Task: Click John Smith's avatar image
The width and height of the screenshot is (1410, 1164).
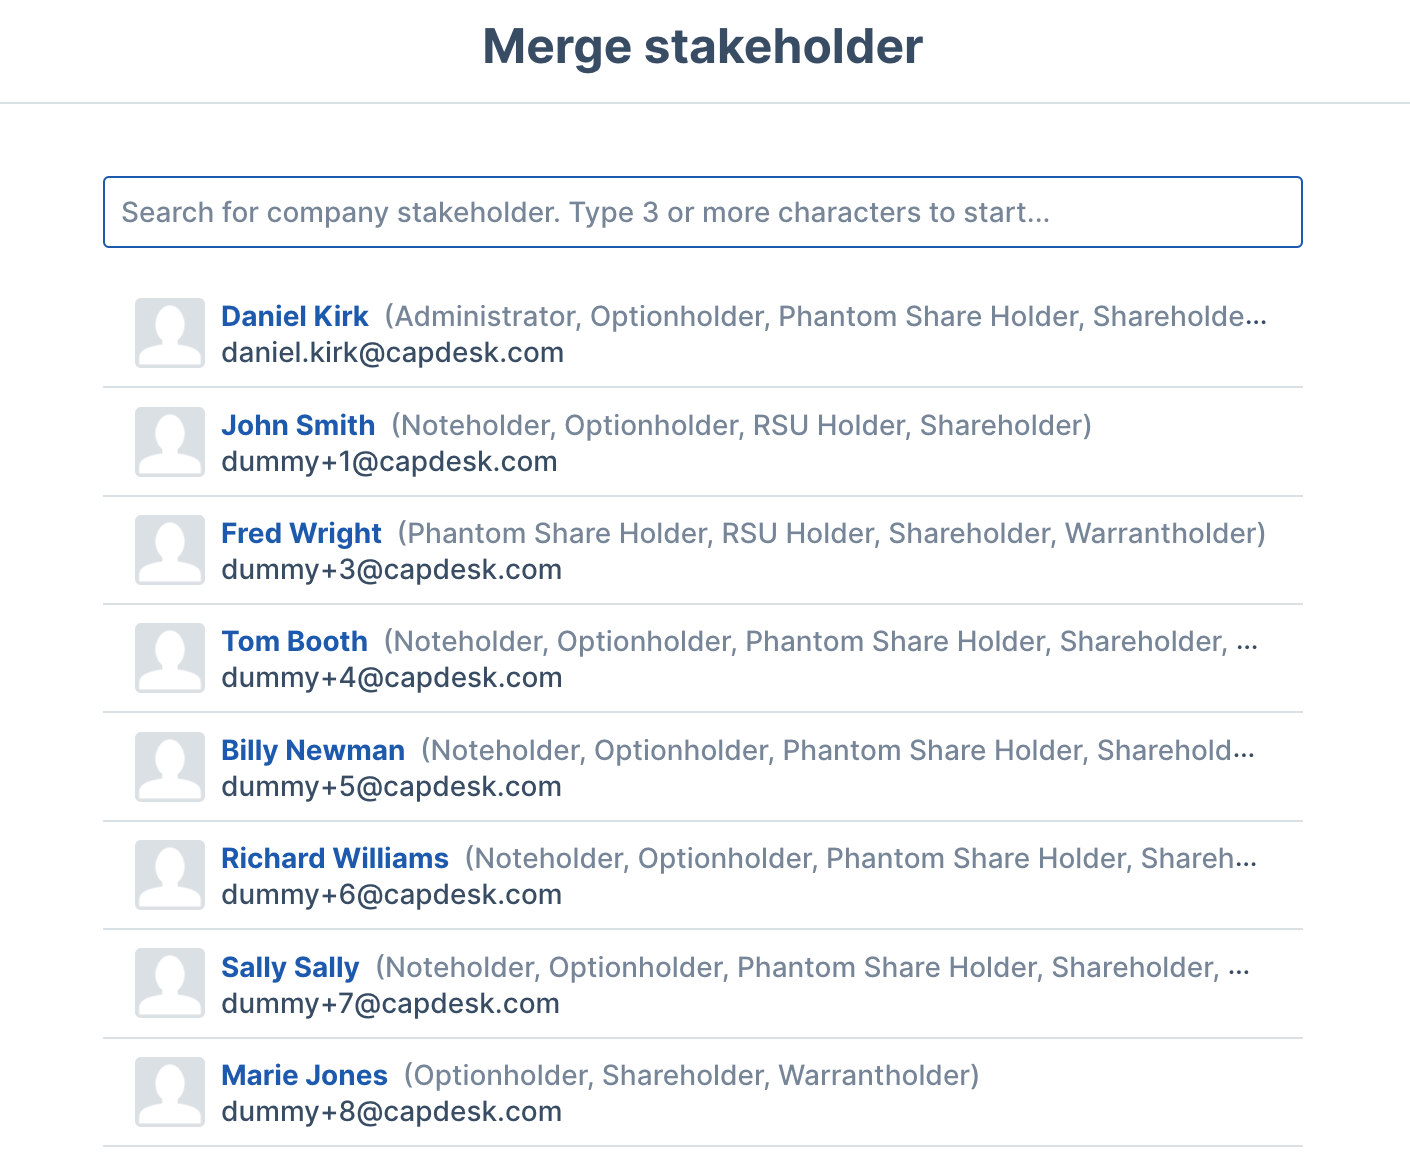Action: (x=170, y=441)
